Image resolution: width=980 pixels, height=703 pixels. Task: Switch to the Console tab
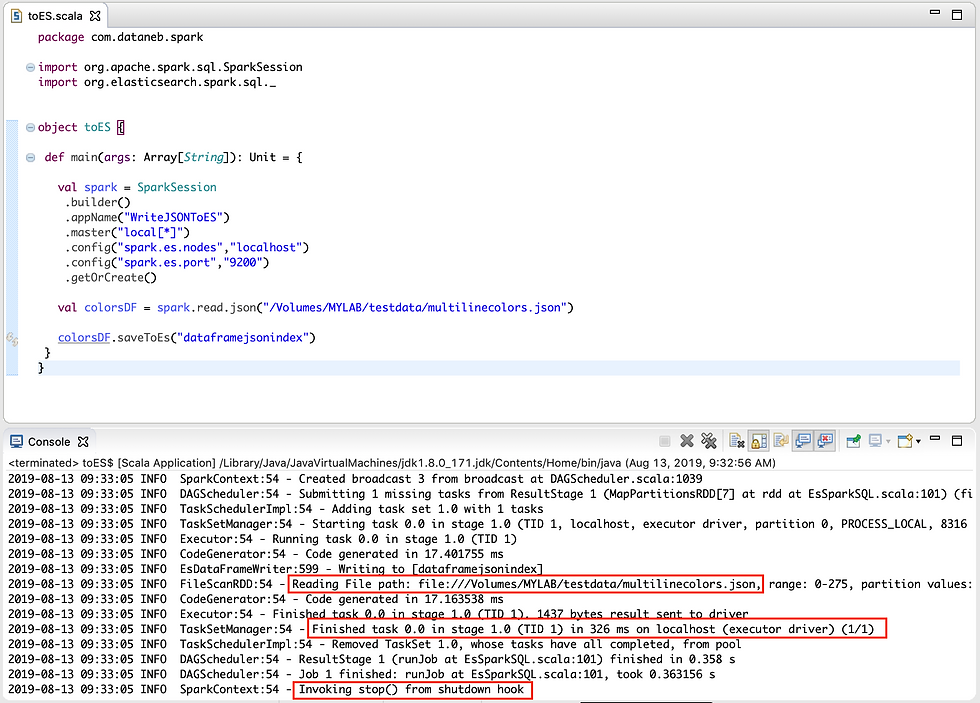click(x=49, y=442)
